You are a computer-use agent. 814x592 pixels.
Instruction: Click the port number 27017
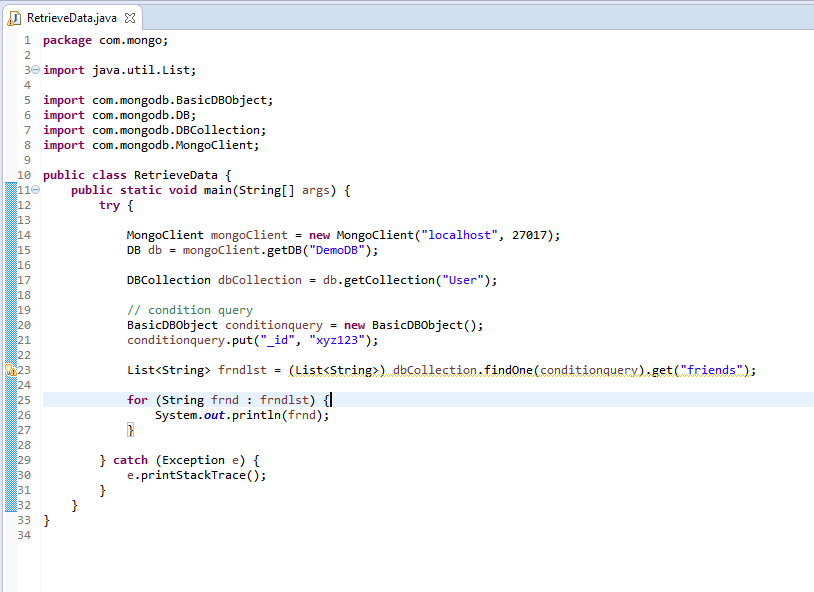[530, 235]
